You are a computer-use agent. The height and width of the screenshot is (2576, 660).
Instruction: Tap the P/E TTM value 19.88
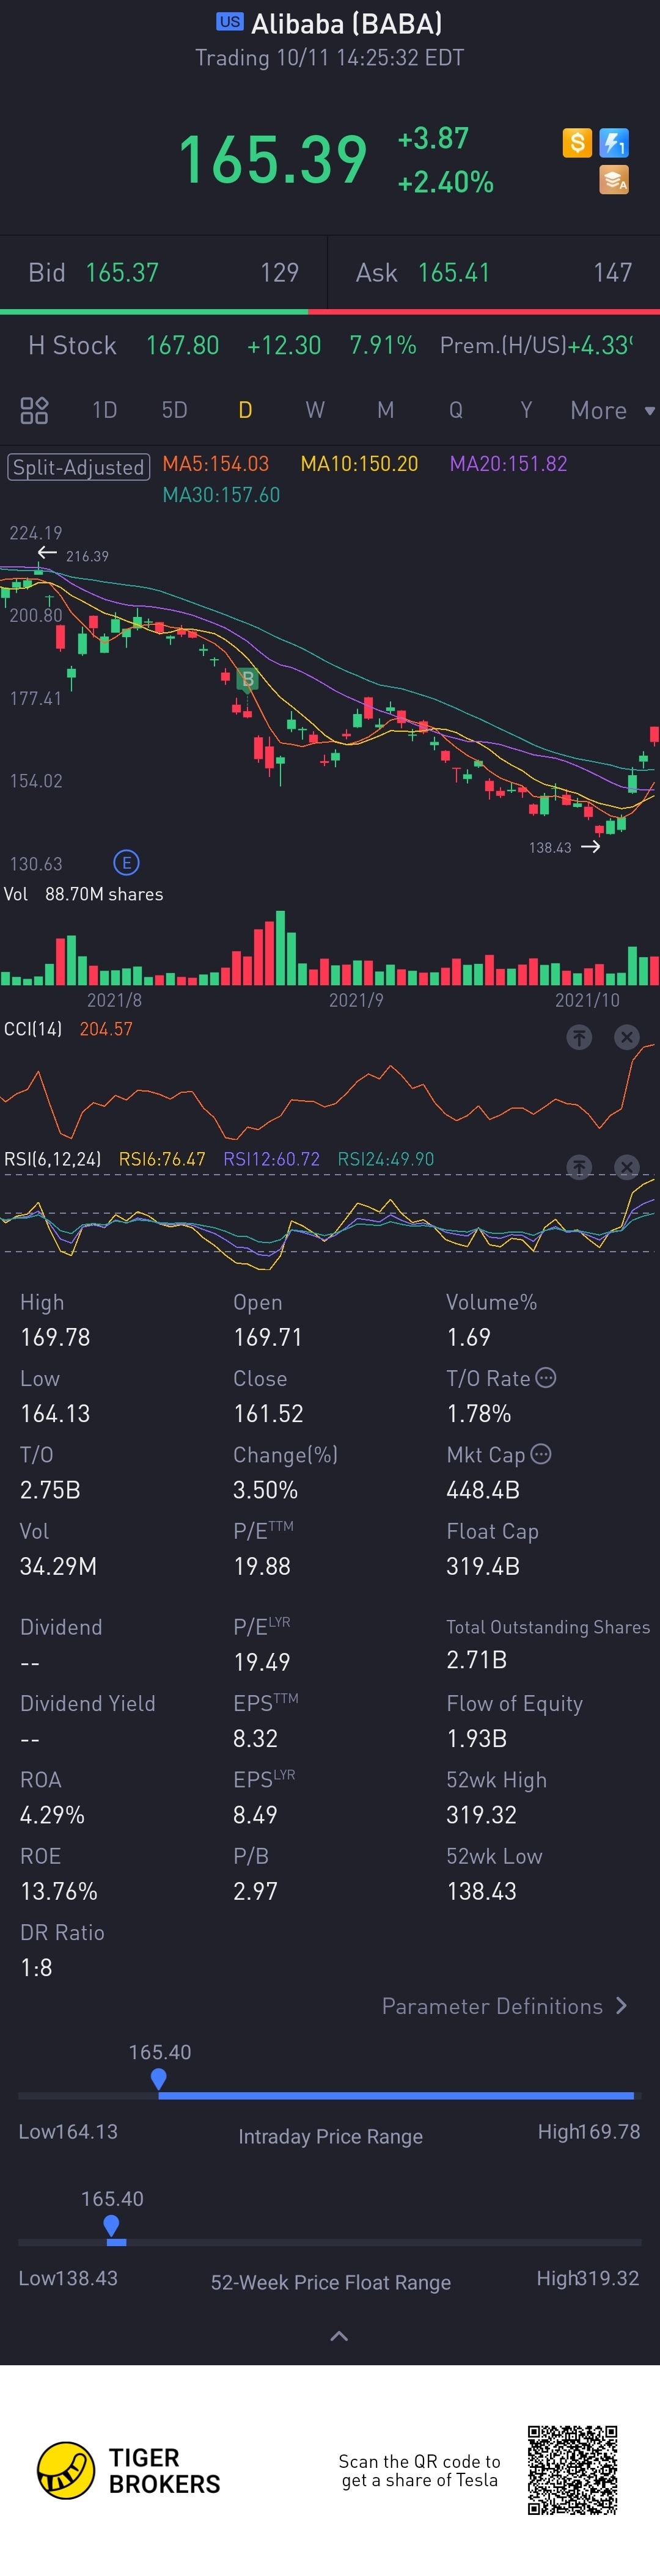(262, 1566)
